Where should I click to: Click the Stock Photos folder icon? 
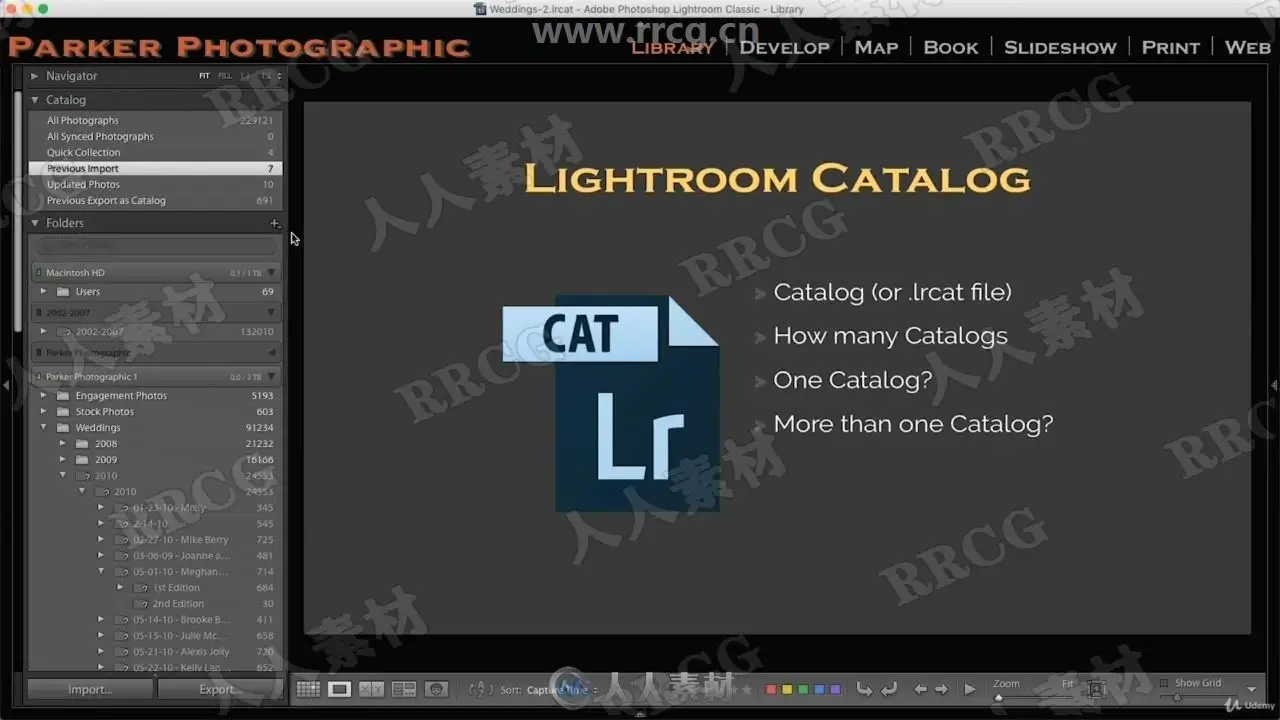(63, 412)
